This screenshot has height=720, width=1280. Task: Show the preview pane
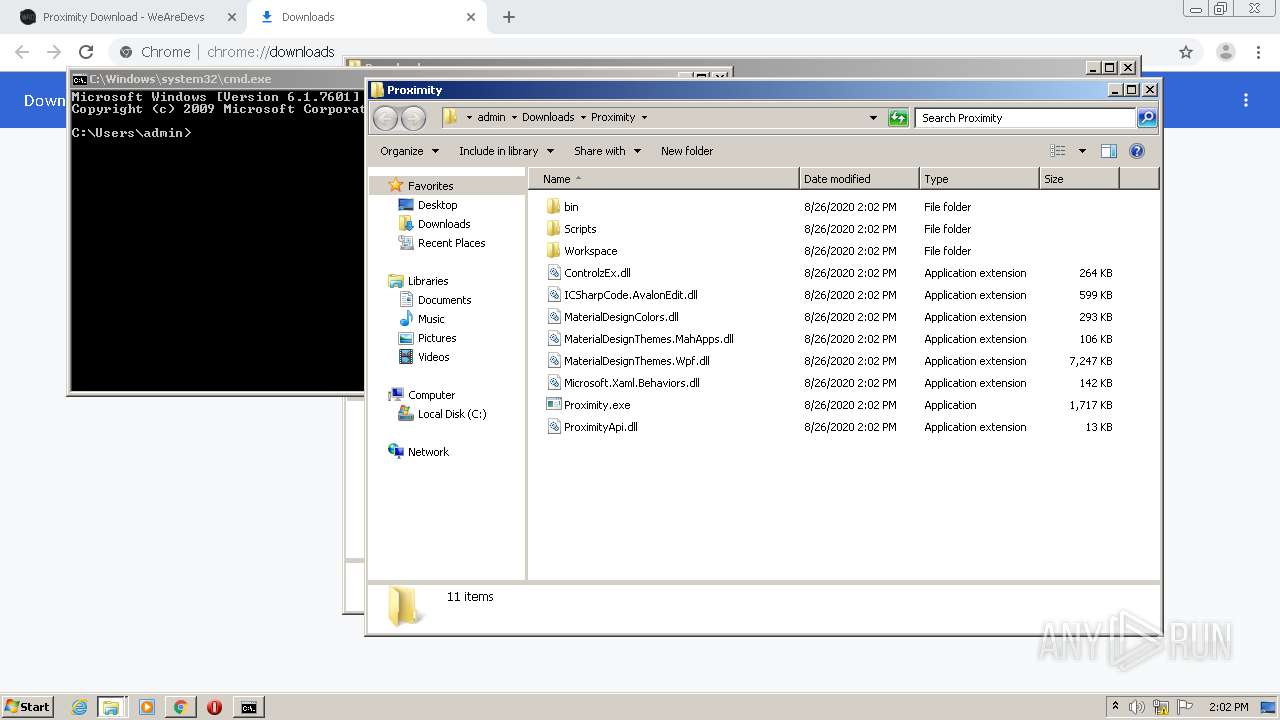point(1108,151)
